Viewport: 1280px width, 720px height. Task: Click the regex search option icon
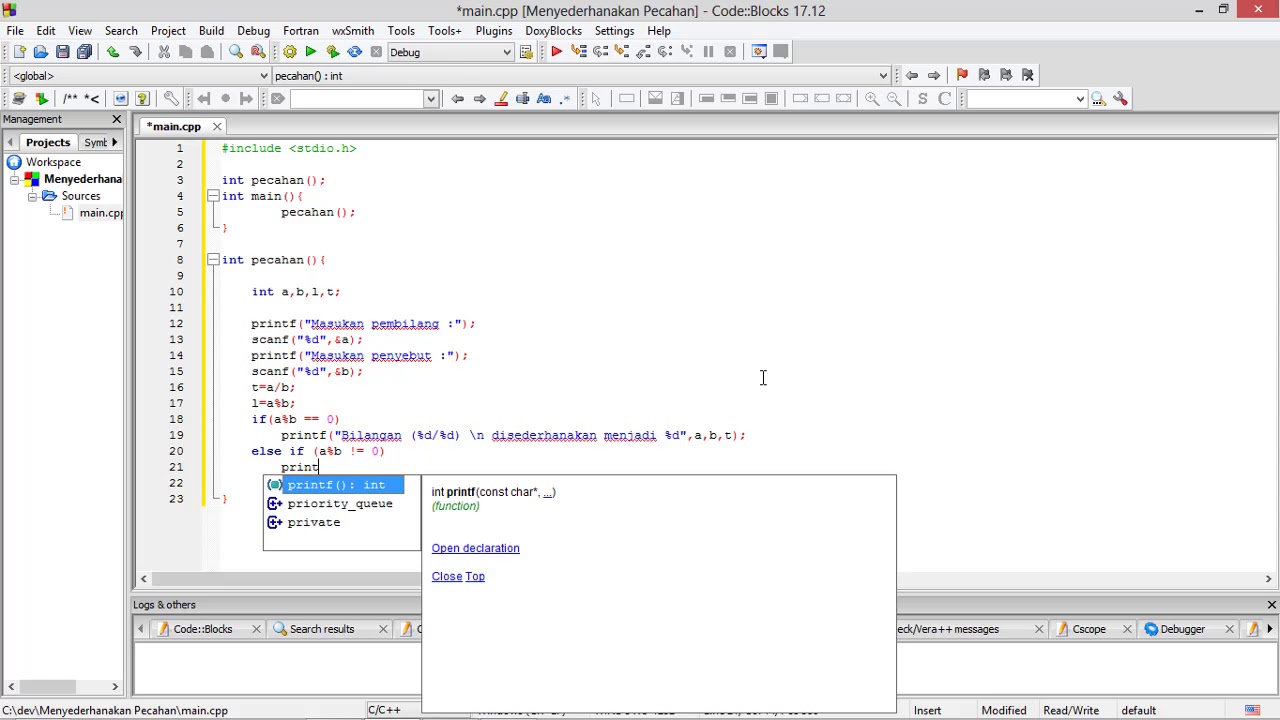566,98
